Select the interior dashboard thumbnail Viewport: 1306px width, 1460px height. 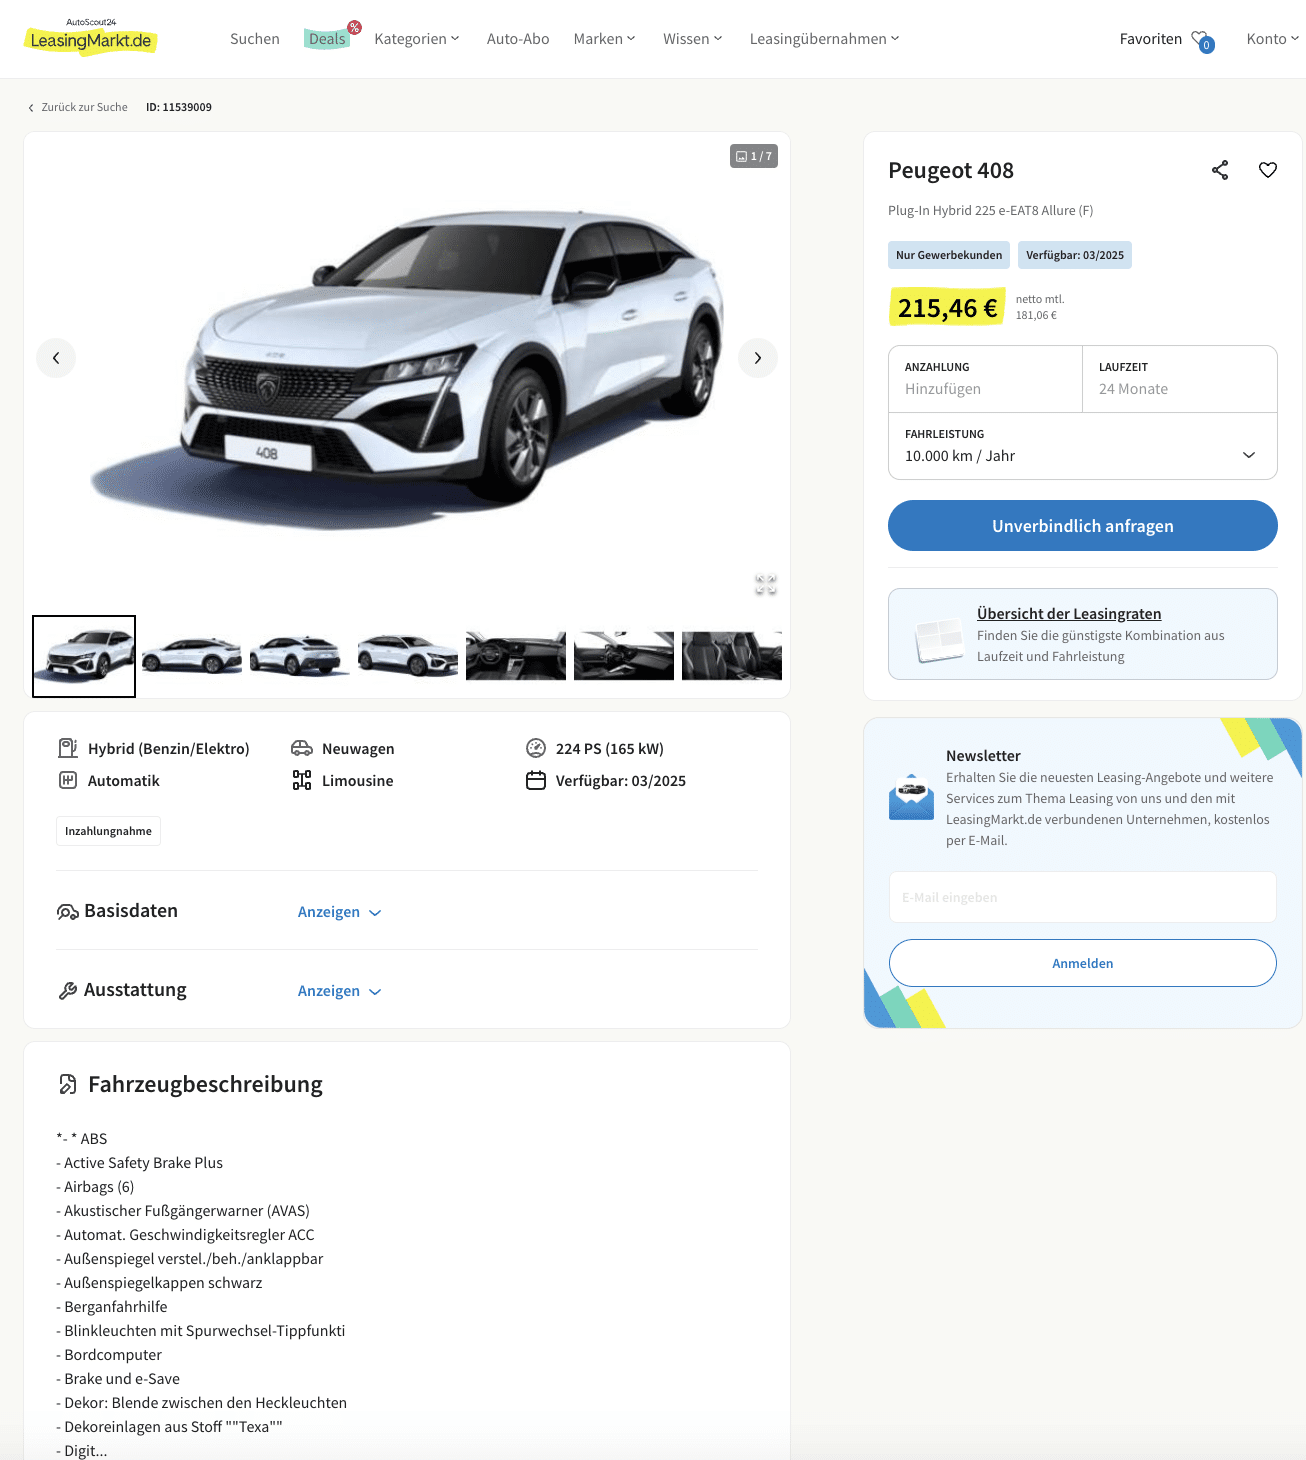pos(516,656)
